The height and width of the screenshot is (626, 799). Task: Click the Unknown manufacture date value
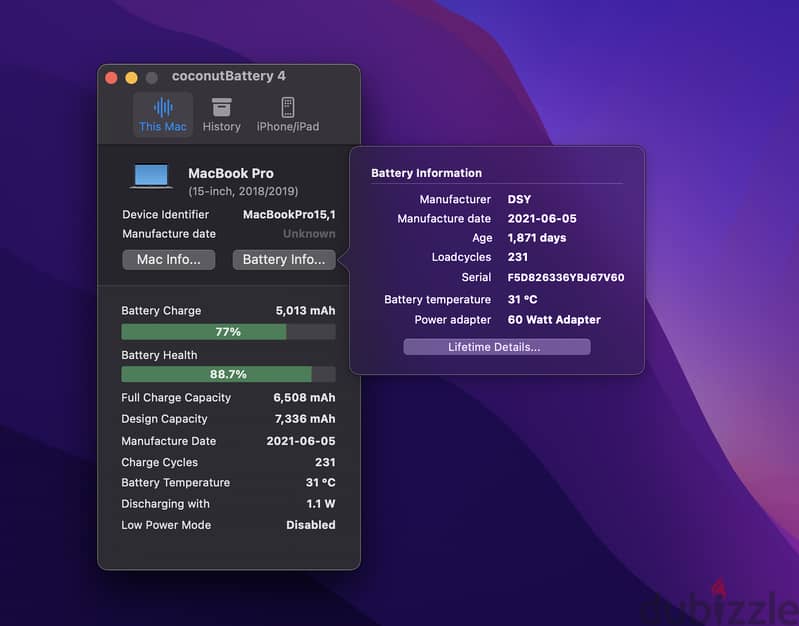point(309,234)
